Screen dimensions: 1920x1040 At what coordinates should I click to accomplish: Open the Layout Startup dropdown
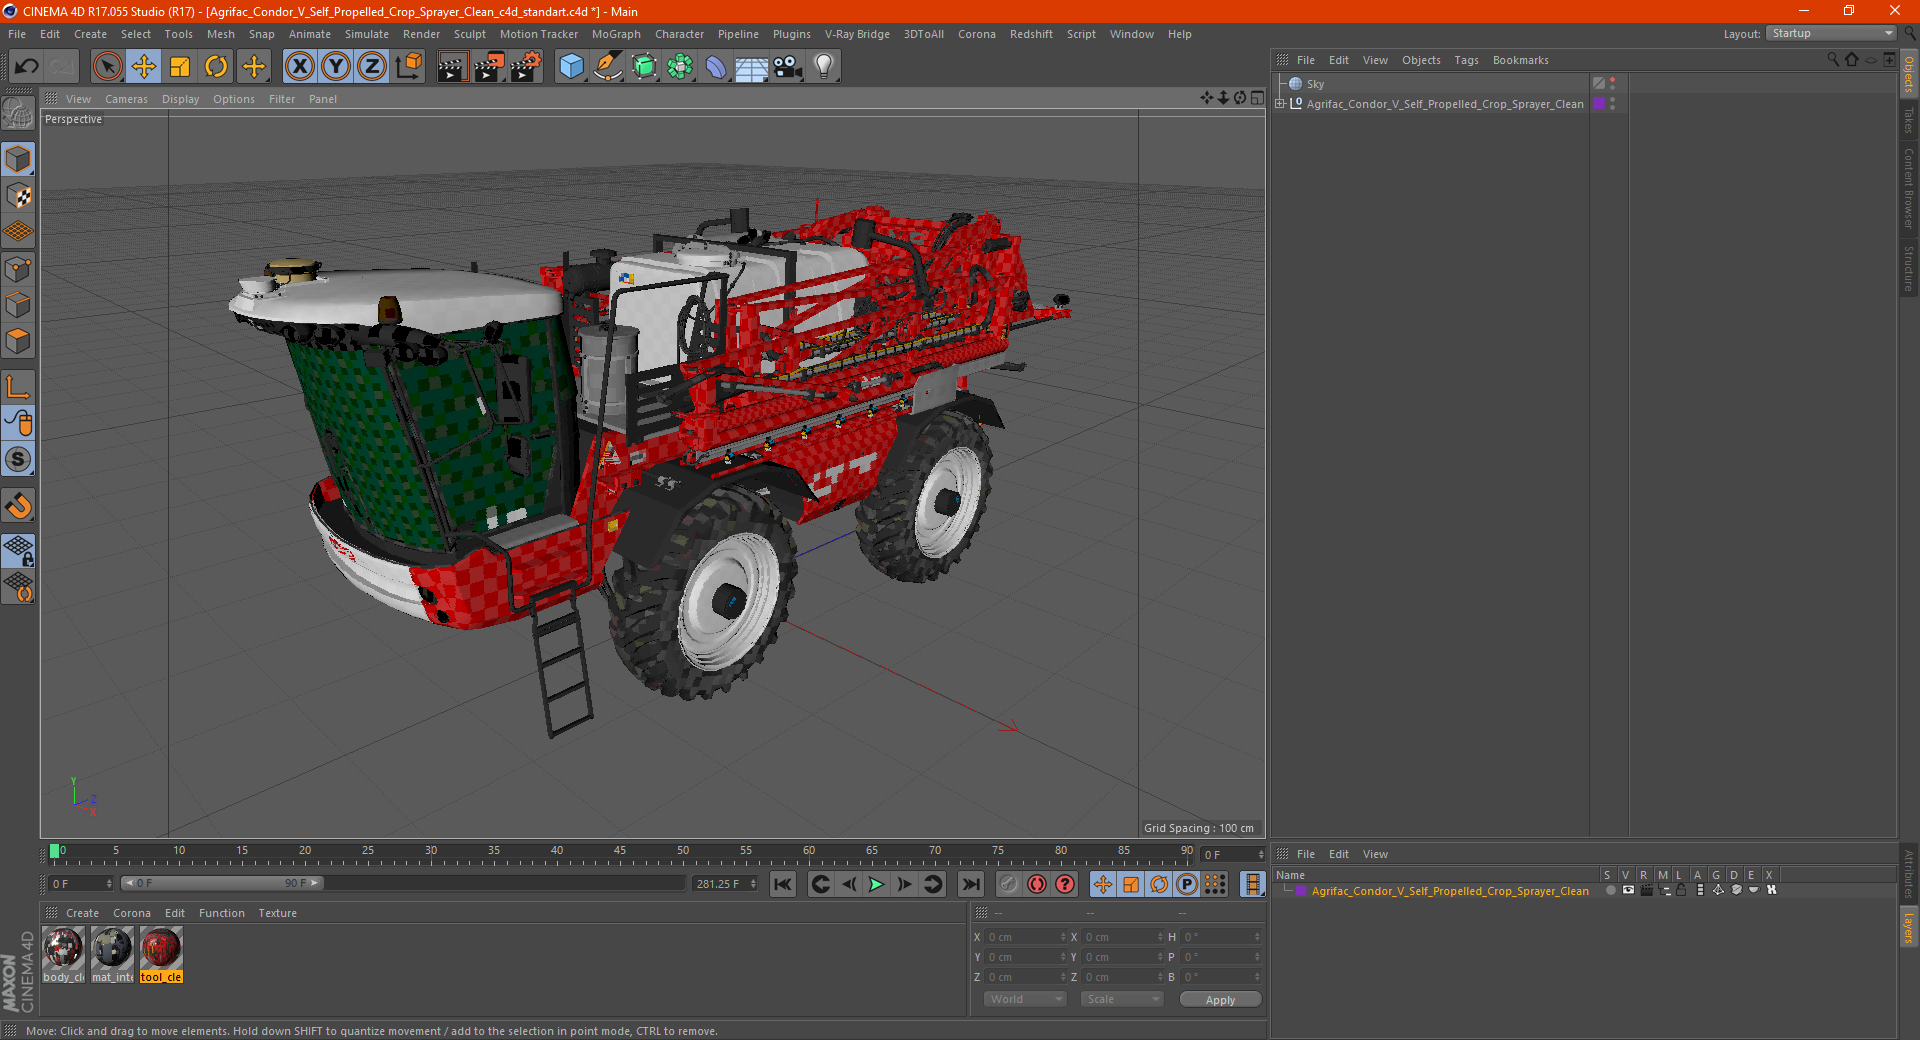click(x=1831, y=34)
